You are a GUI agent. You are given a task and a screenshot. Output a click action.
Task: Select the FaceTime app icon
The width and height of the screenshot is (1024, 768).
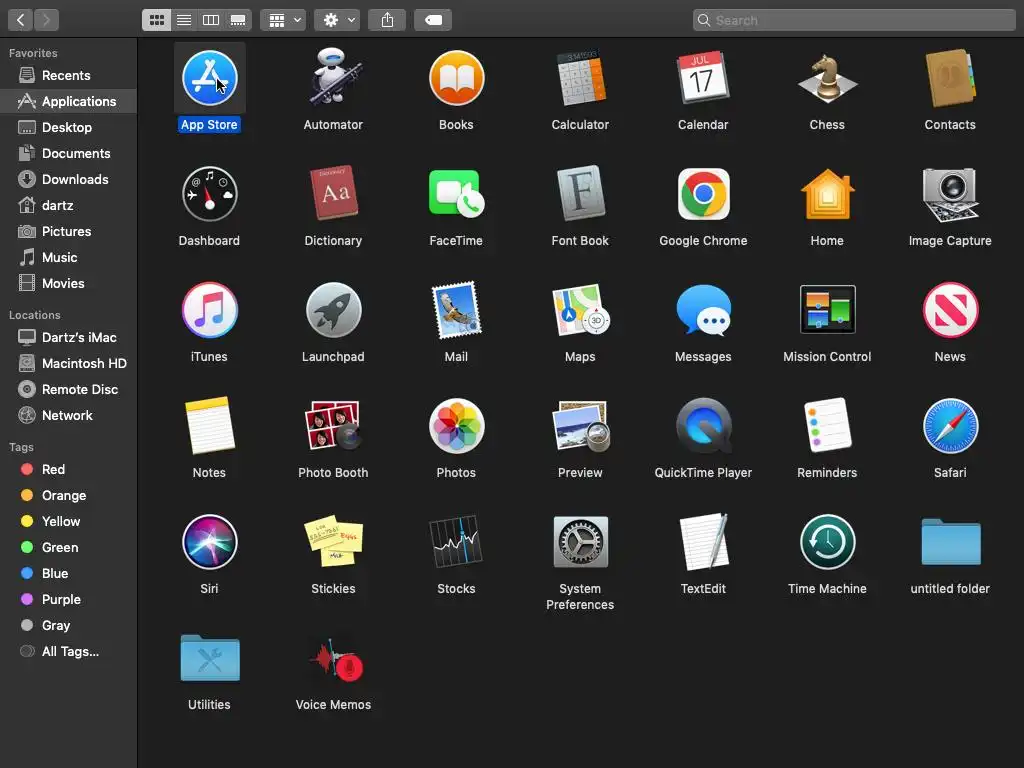[456, 194]
